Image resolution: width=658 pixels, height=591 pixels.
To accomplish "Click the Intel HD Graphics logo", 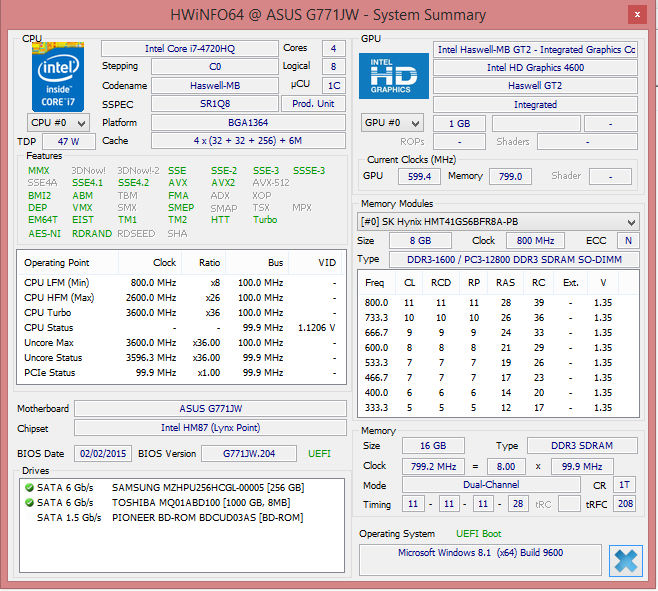I will tap(394, 76).
